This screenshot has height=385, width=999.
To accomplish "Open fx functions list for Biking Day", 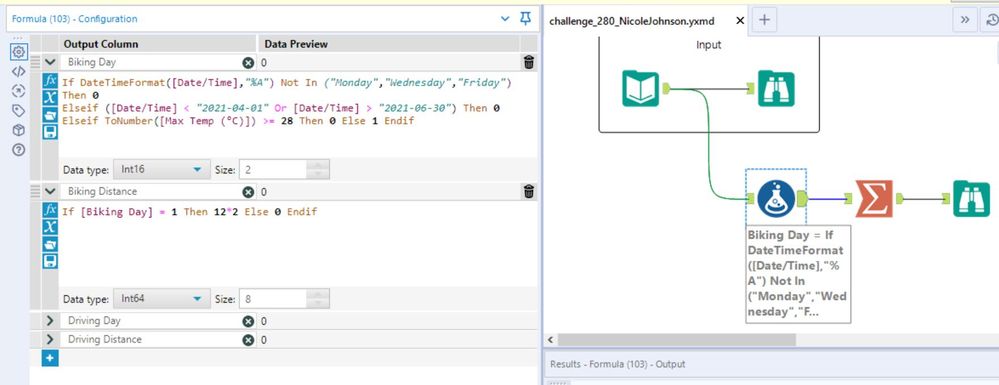I will point(50,80).
